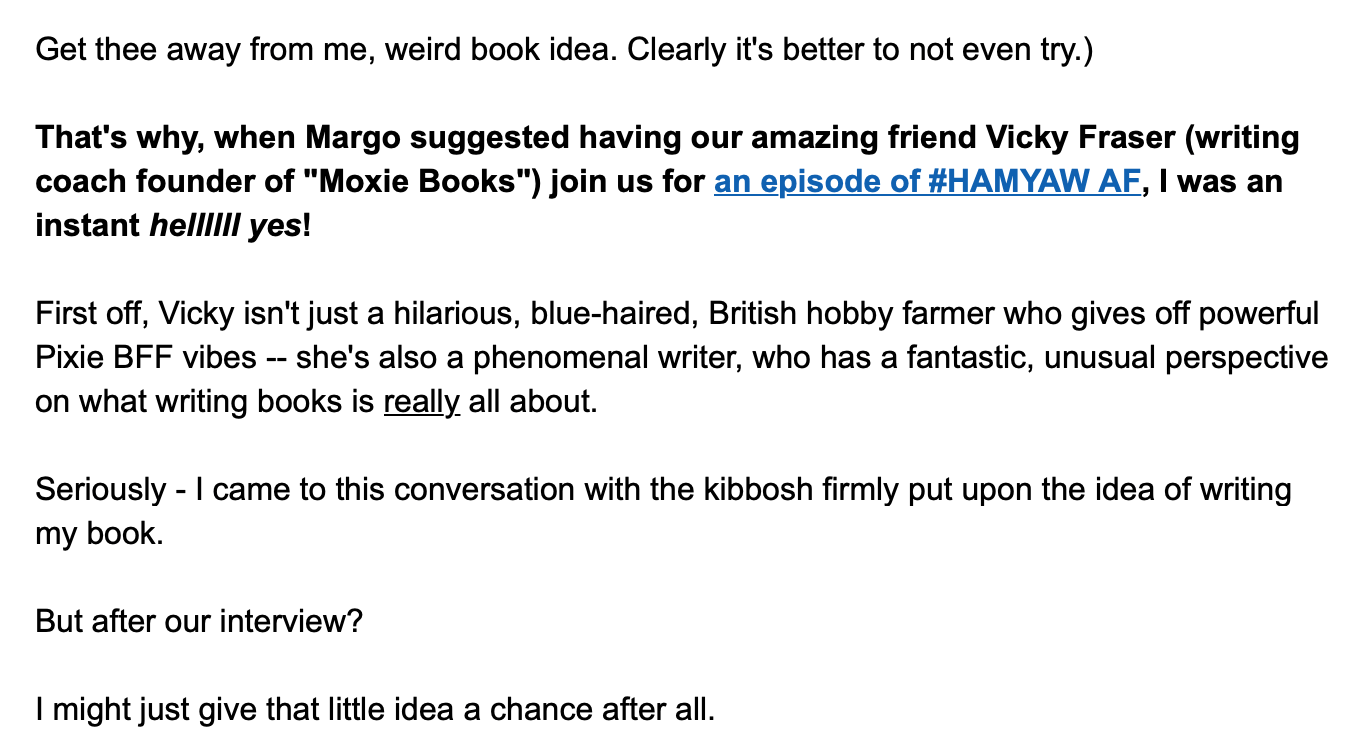Open the "an episode of #HAMYAW AF" link
The image size is (1366, 750).
pyautogui.click(x=927, y=182)
